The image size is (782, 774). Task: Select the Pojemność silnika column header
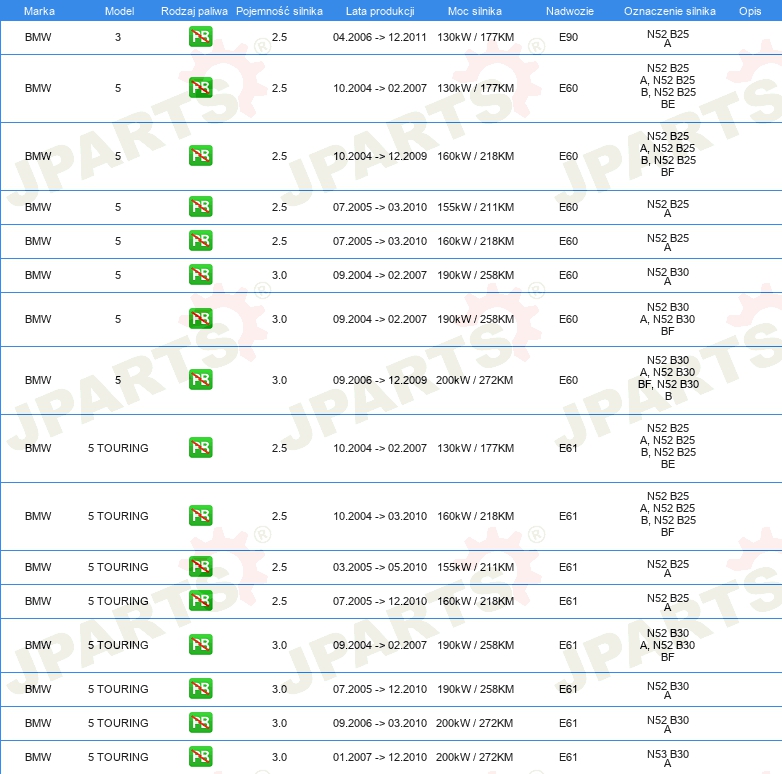coord(279,10)
